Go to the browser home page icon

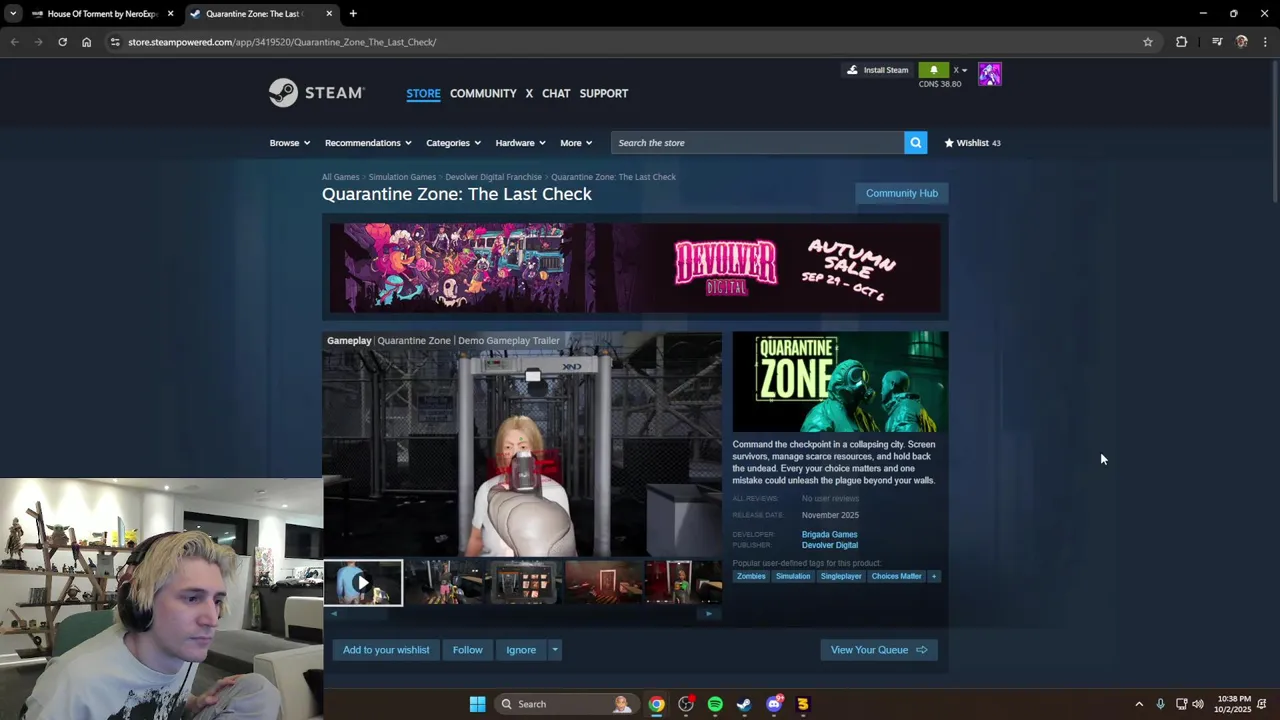[86, 42]
